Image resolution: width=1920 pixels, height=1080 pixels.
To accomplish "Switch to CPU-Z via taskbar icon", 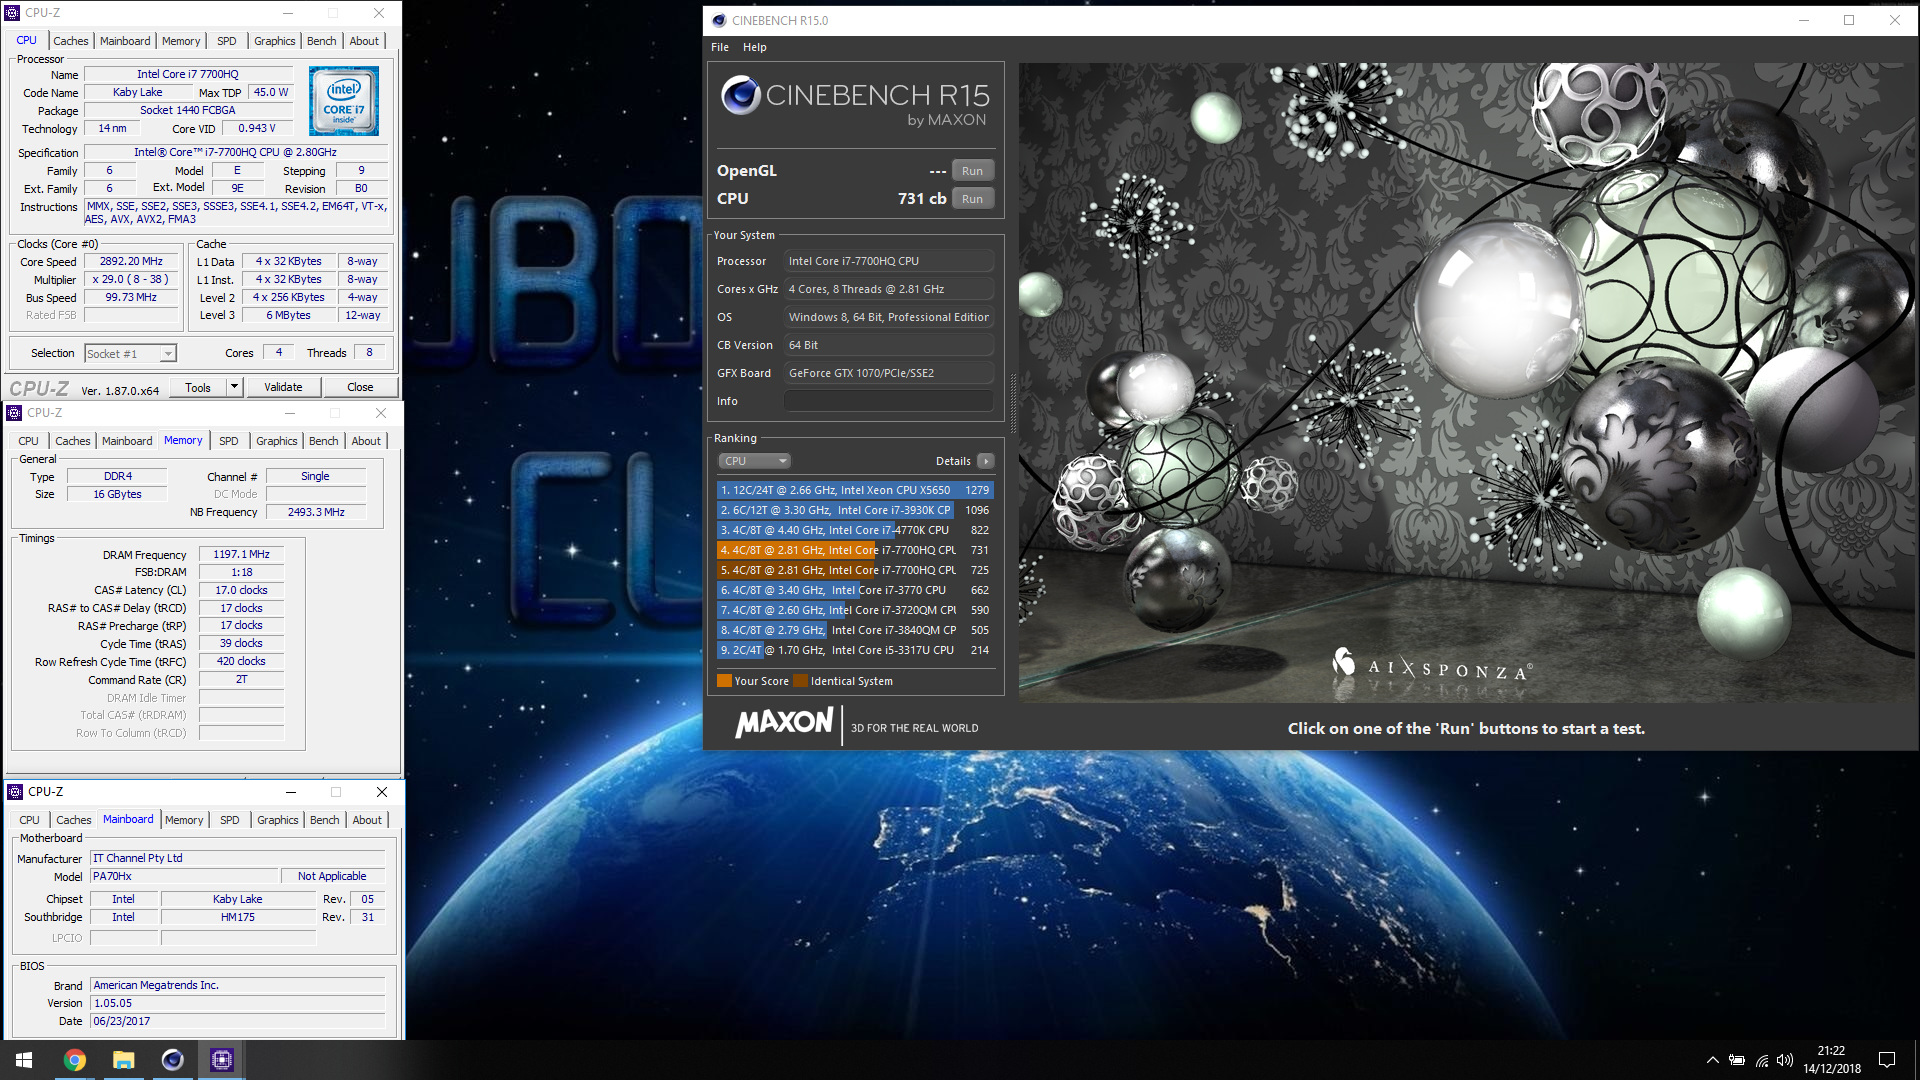I will pyautogui.click(x=221, y=1060).
